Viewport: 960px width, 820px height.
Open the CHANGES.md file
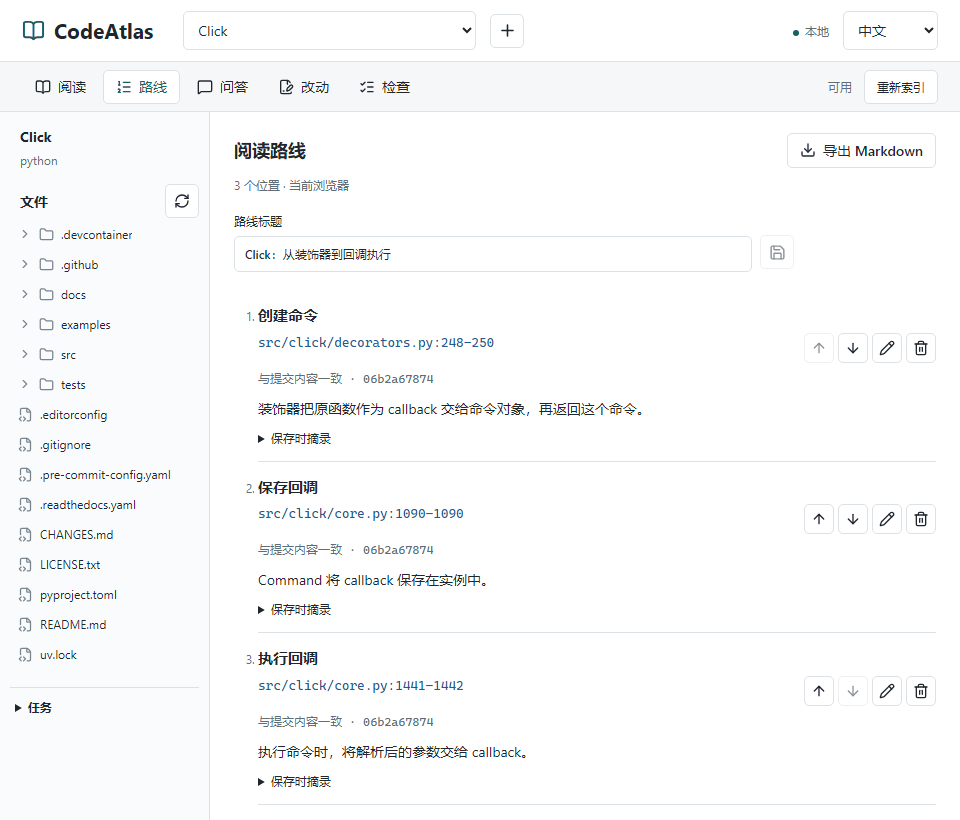77,535
